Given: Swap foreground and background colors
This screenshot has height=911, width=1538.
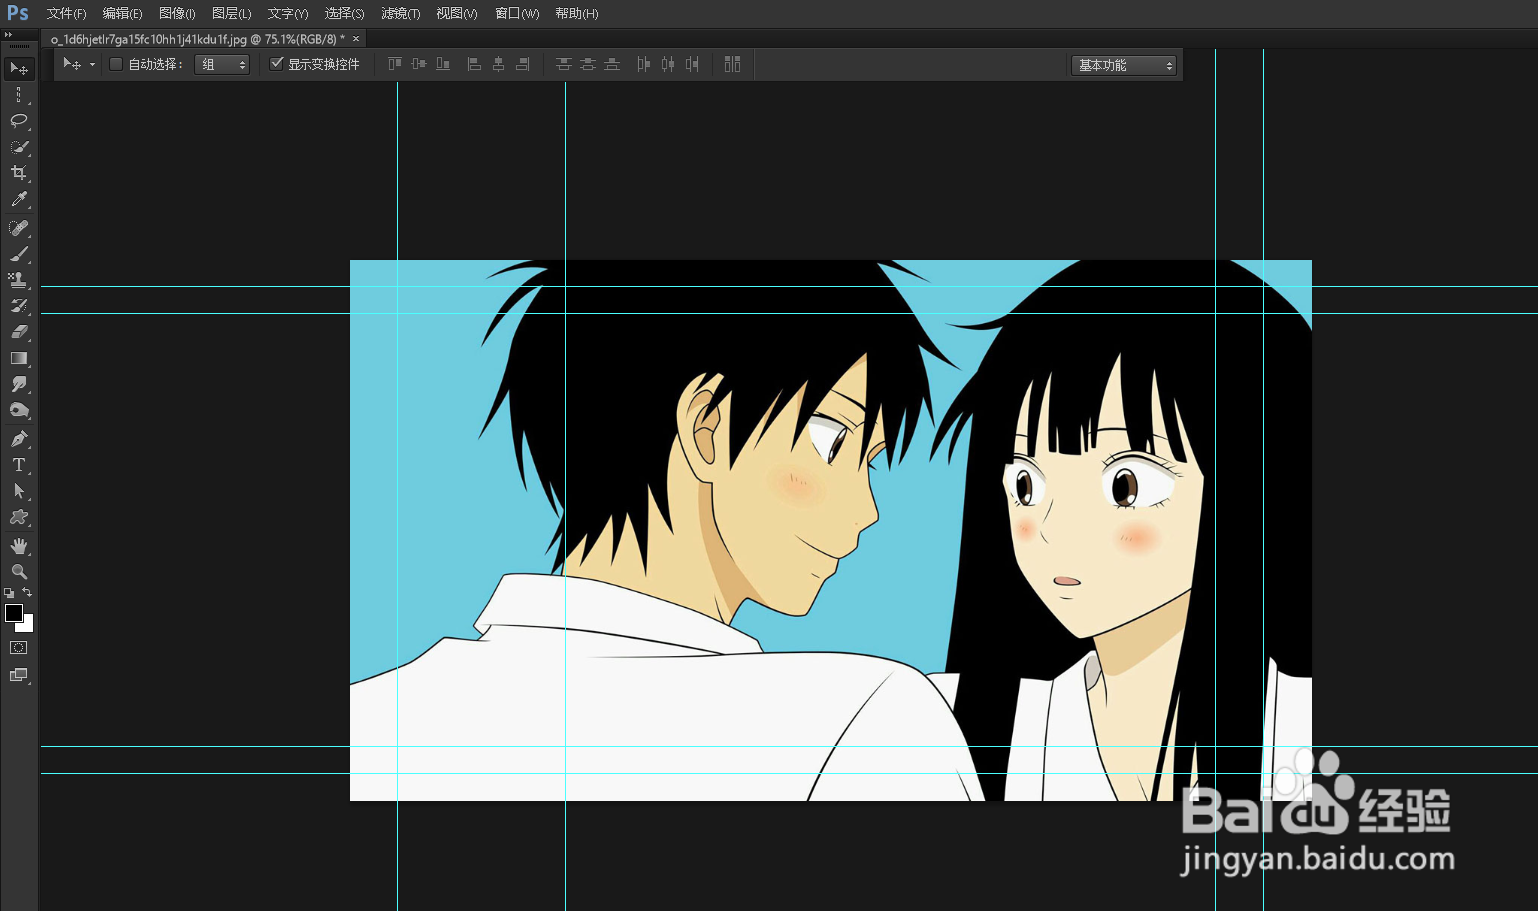Looking at the screenshot, I should (x=28, y=593).
